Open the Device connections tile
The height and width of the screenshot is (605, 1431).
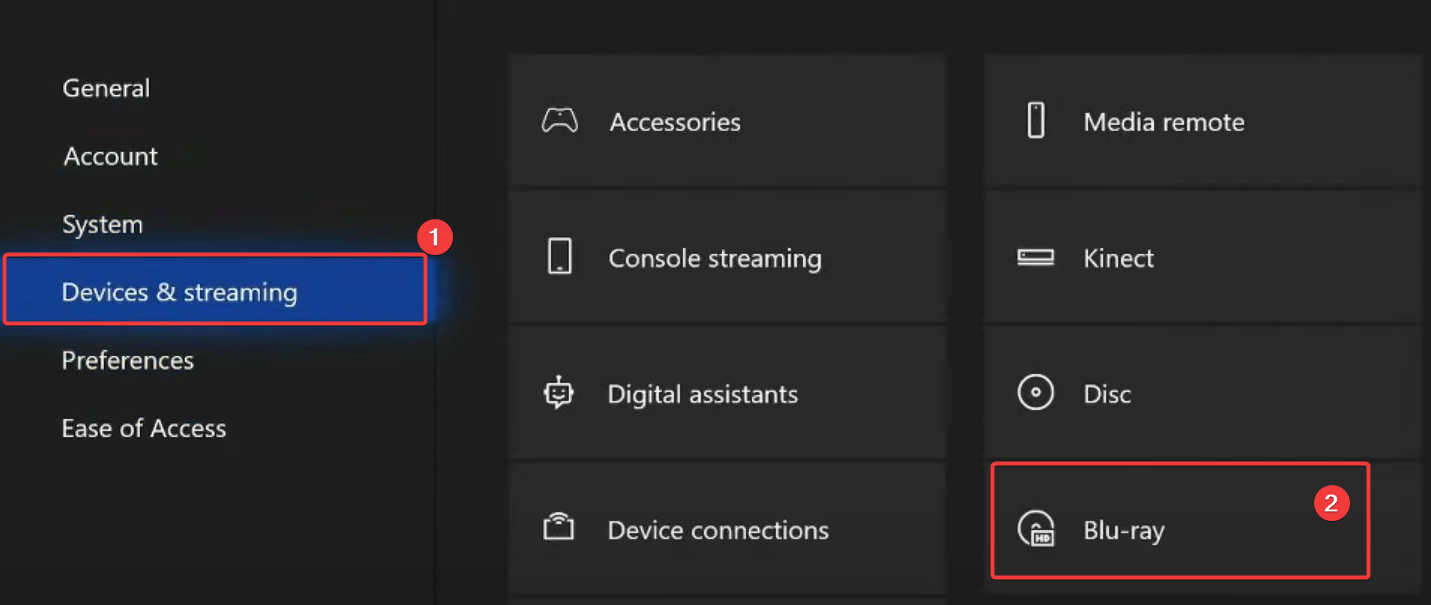(727, 529)
